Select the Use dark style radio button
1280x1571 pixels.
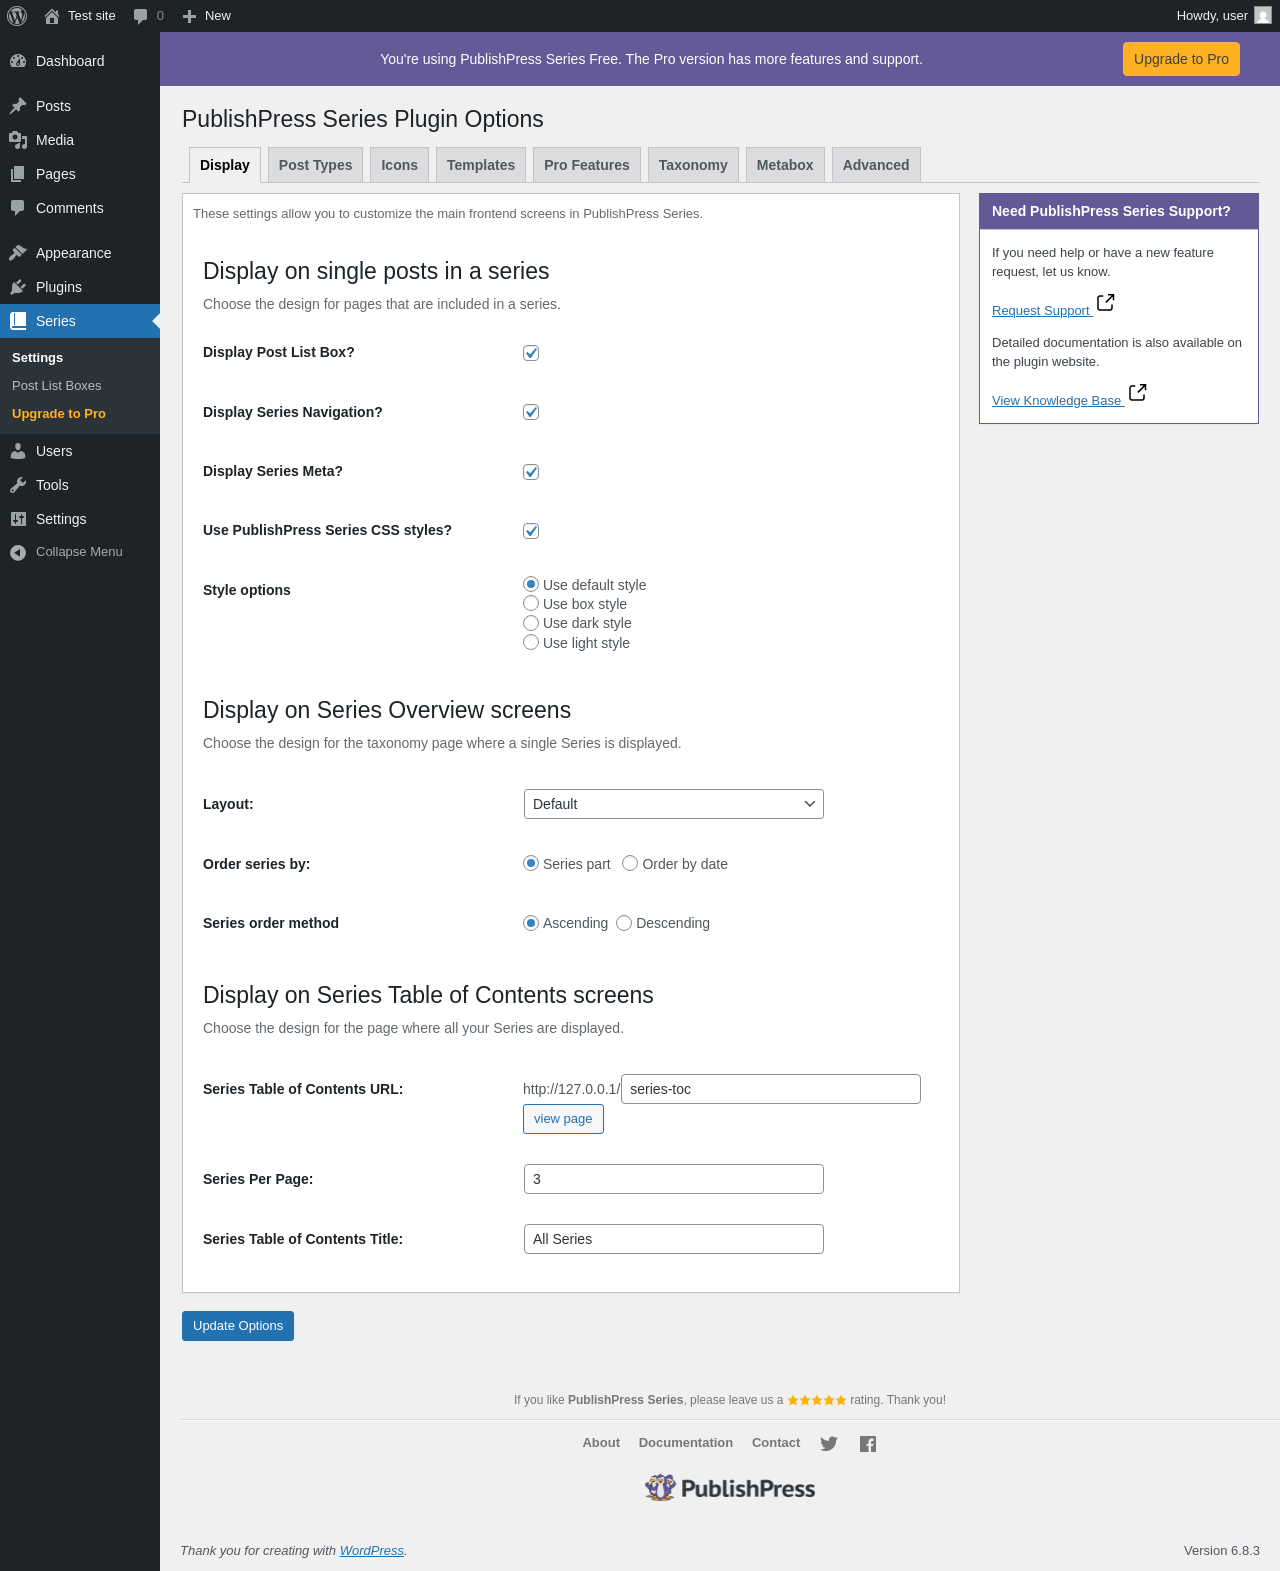(x=531, y=623)
